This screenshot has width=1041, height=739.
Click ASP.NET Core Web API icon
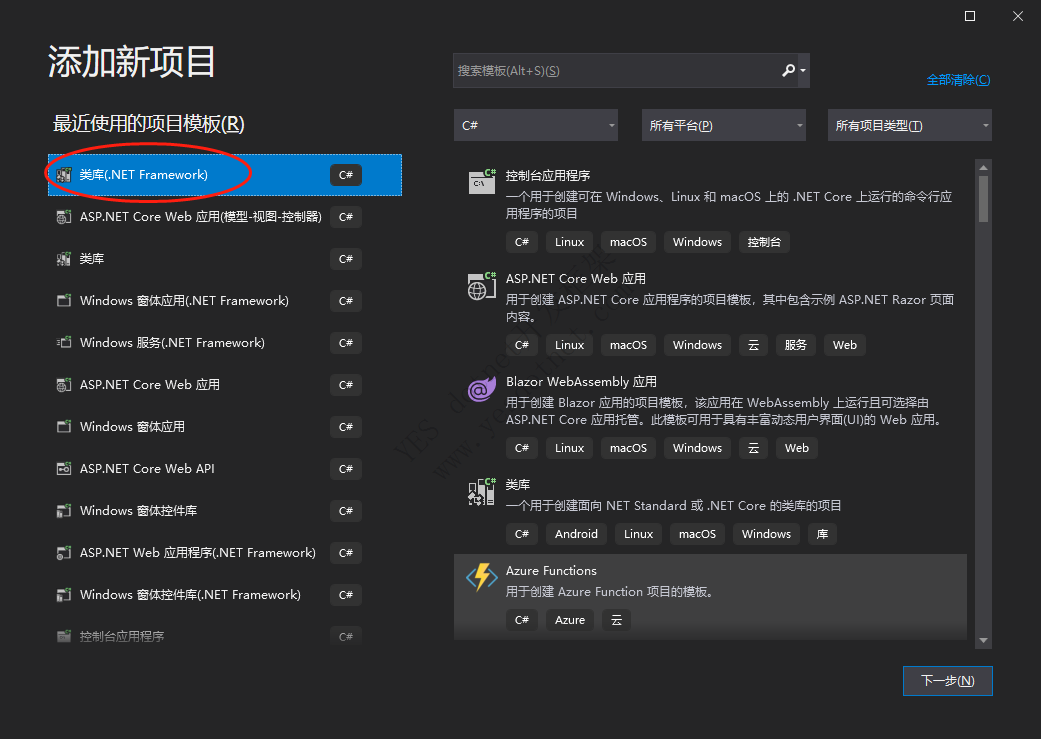pyautogui.click(x=64, y=469)
